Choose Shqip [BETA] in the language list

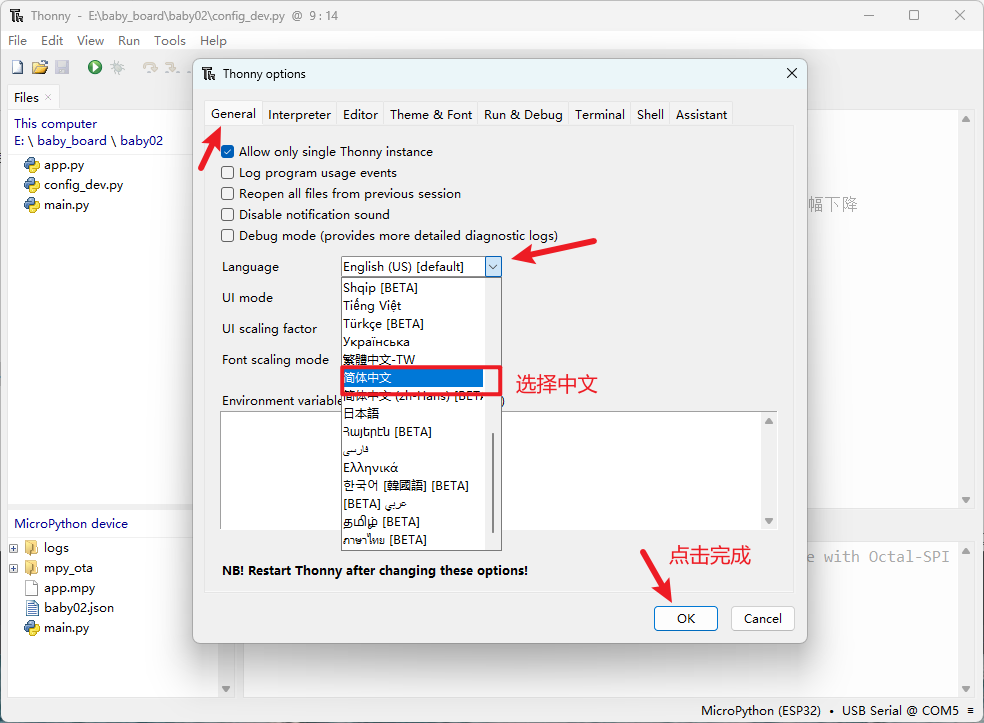coord(413,288)
